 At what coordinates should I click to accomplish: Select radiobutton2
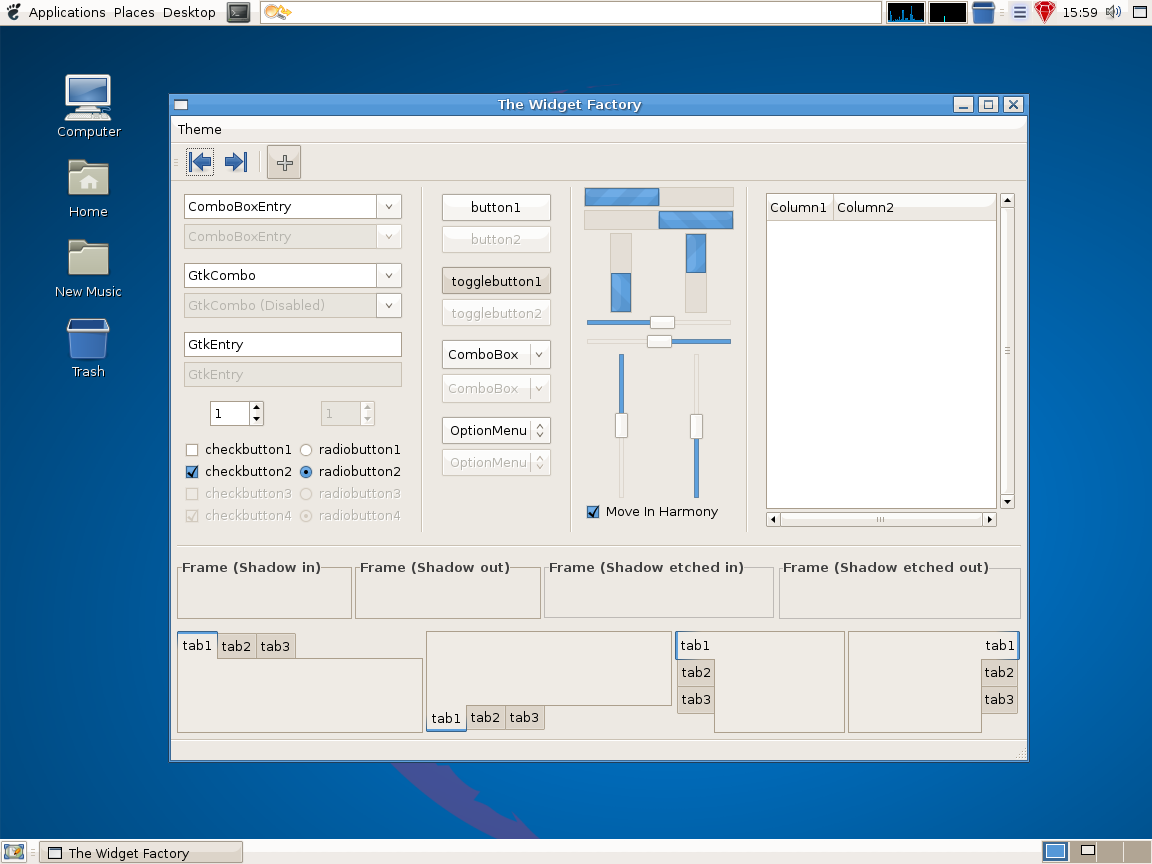[306, 472]
